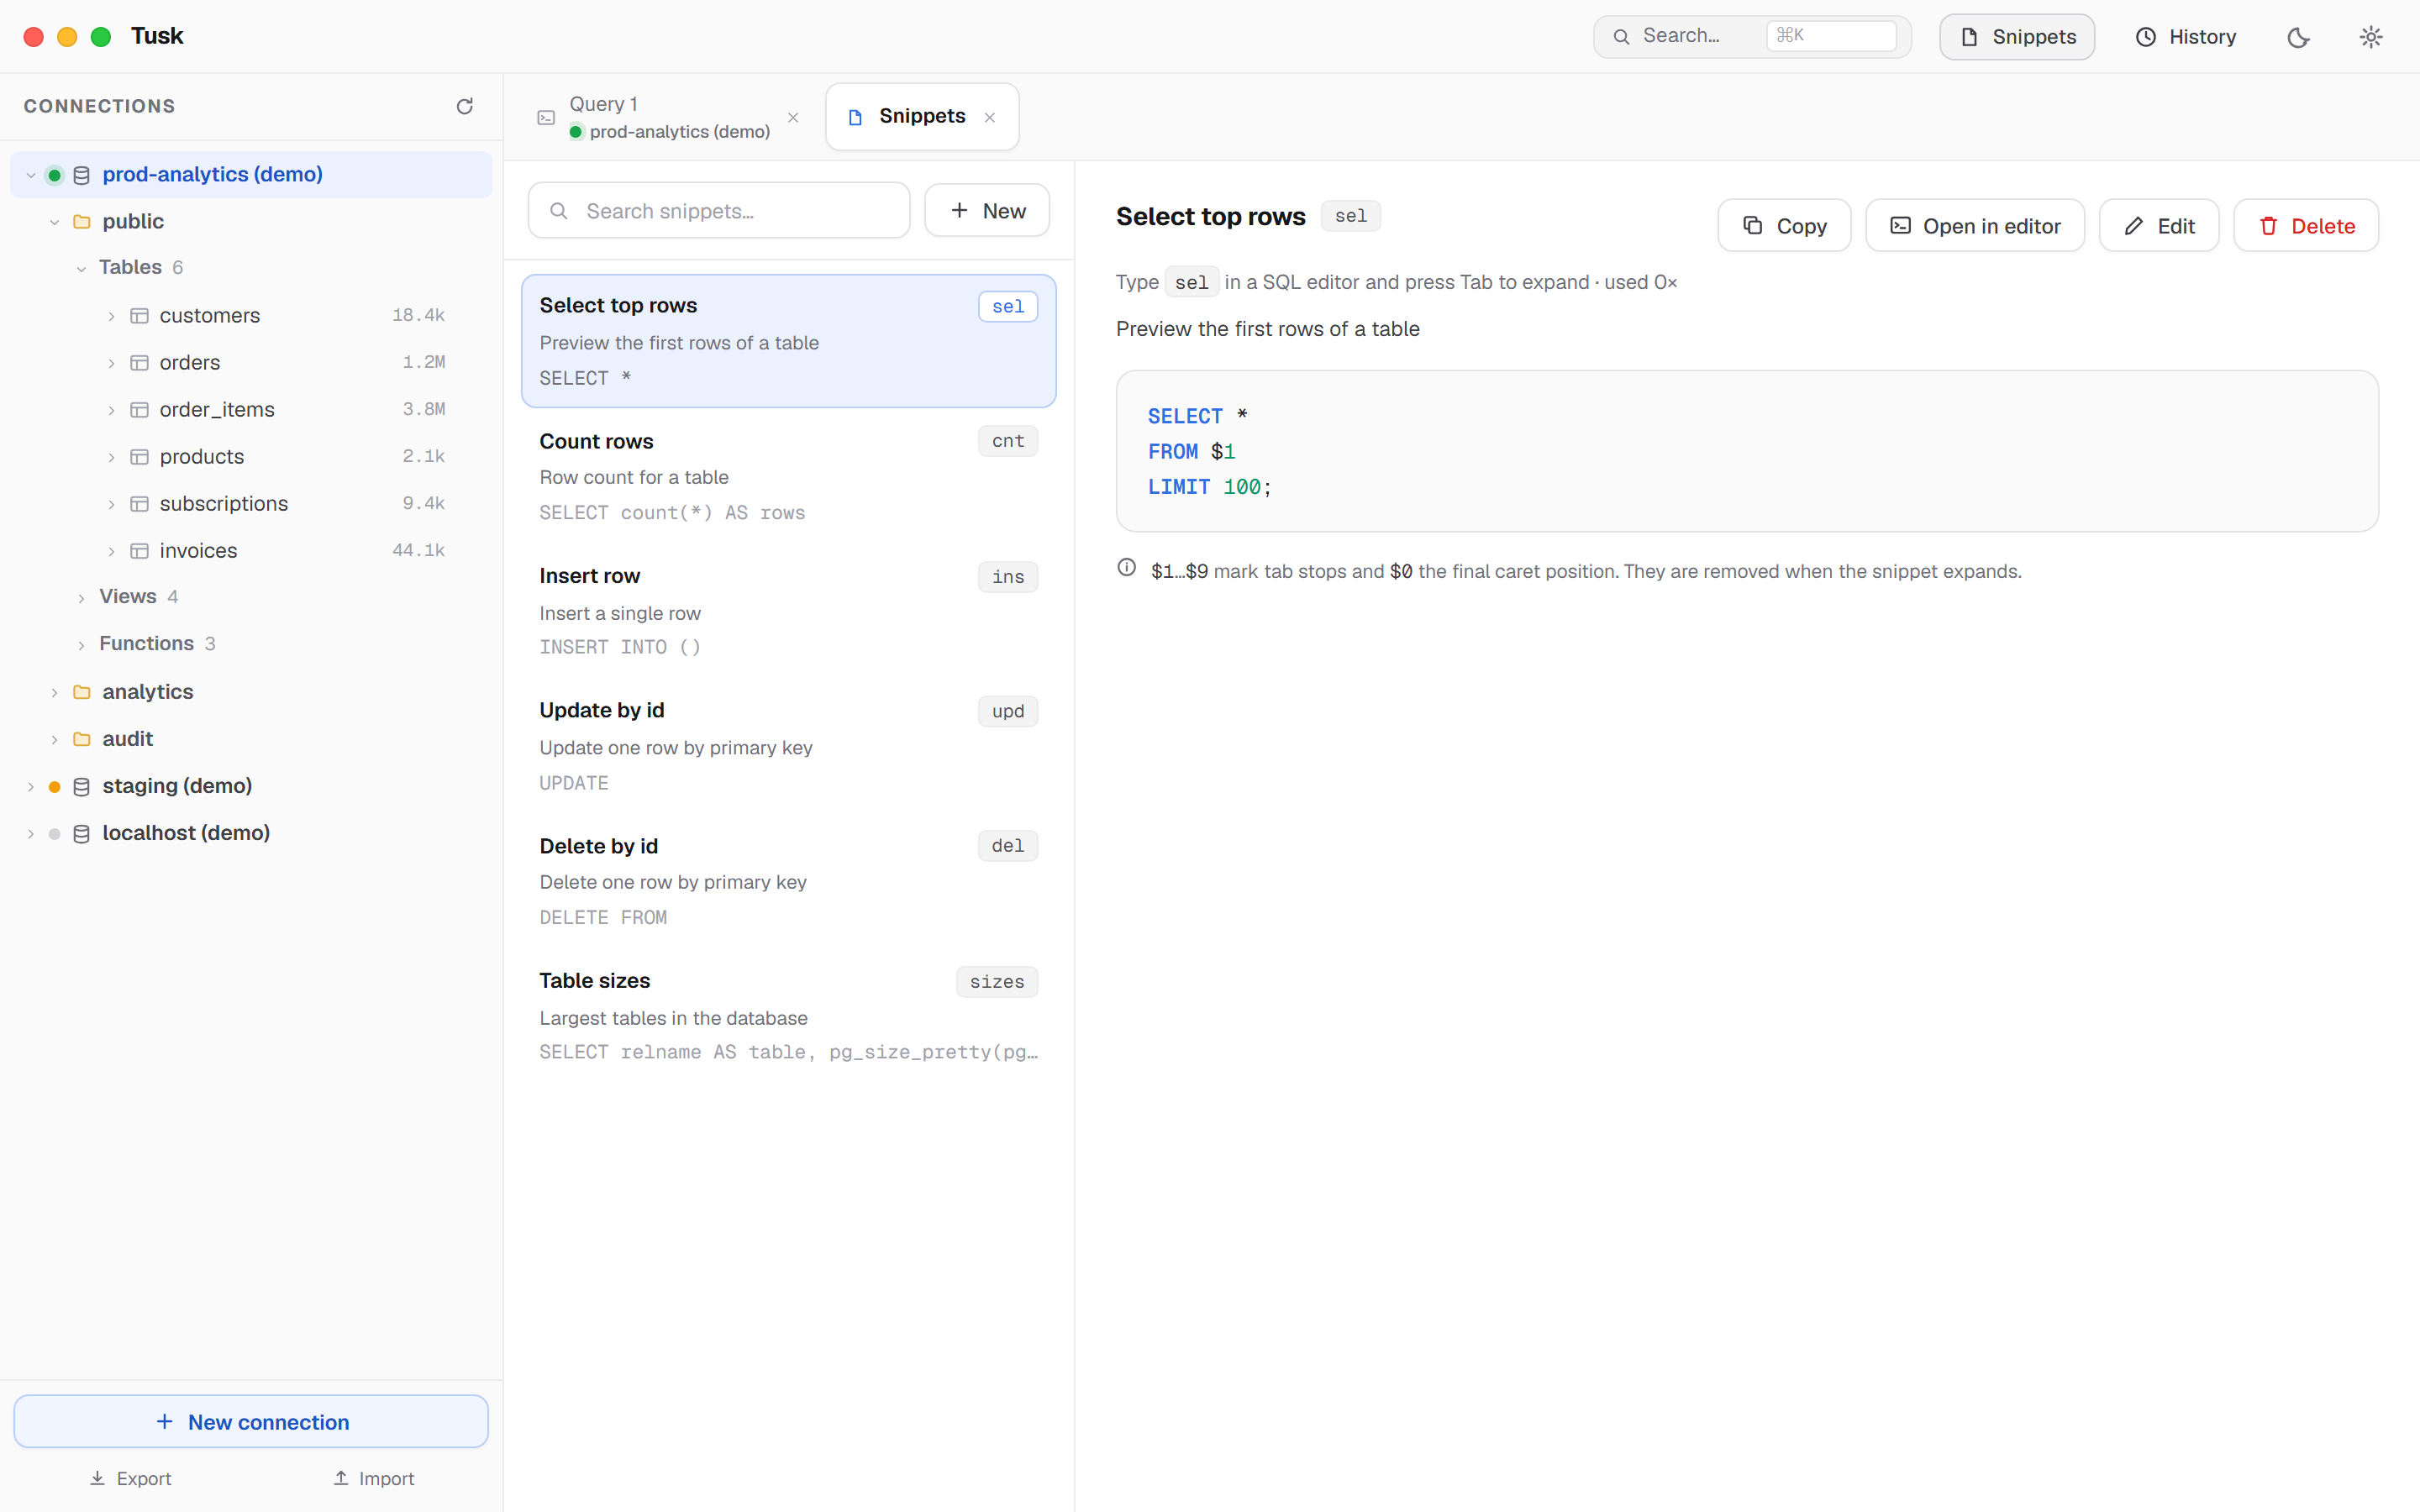Image resolution: width=2420 pixels, height=1512 pixels.
Task: Click the analytics folder icon
Action: (x=82, y=692)
